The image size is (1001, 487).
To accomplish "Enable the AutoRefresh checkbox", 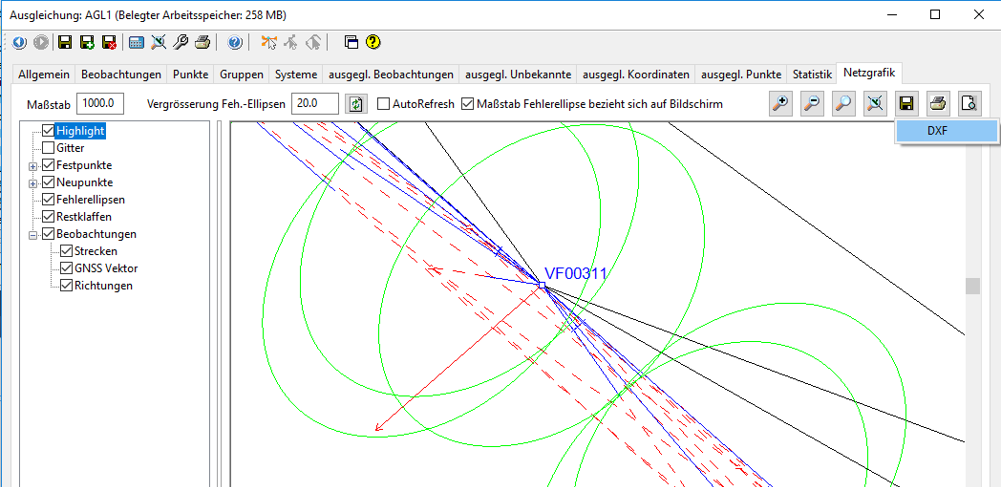I will (x=383, y=104).
